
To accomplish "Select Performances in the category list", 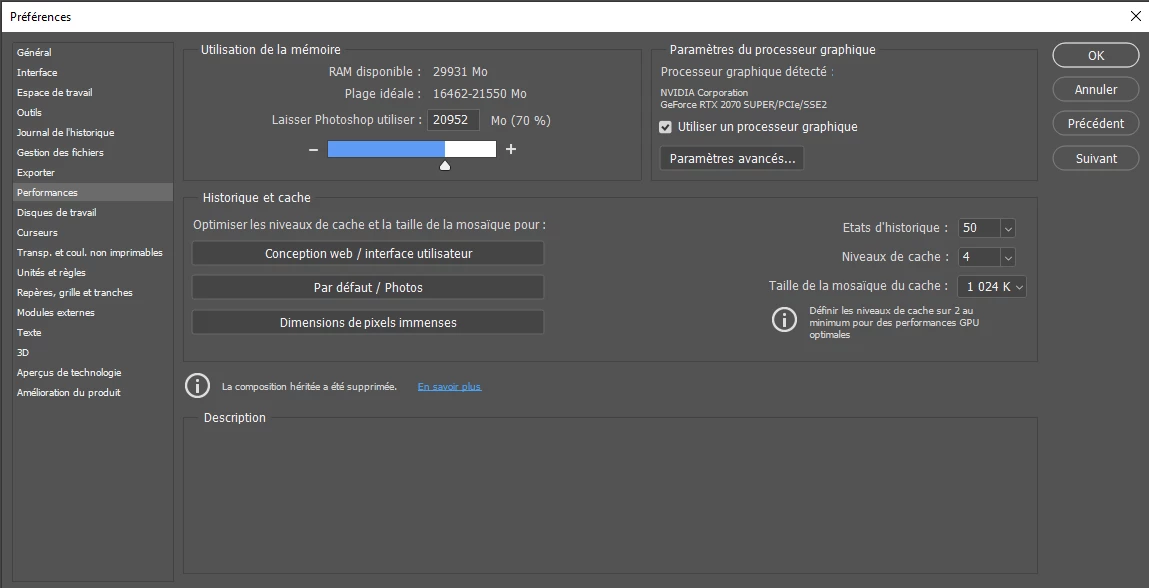I will click(93, 192).
